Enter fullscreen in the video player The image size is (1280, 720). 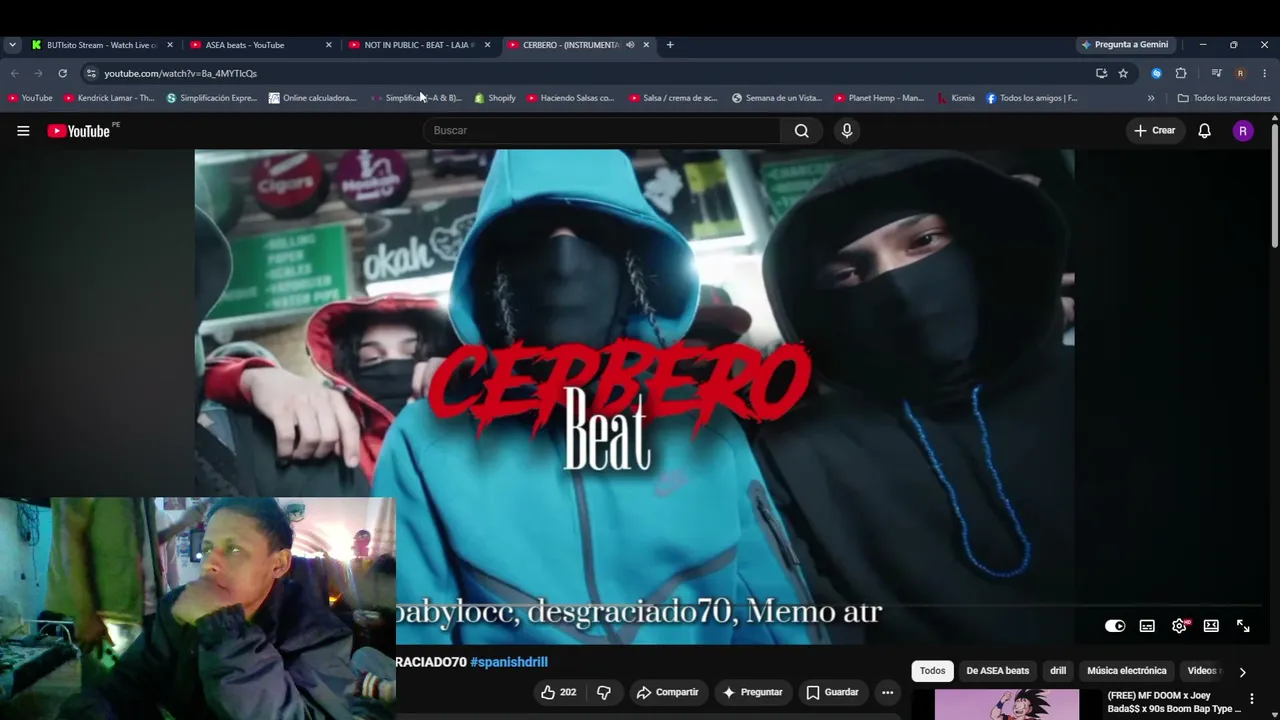(x=1243, y=626)
